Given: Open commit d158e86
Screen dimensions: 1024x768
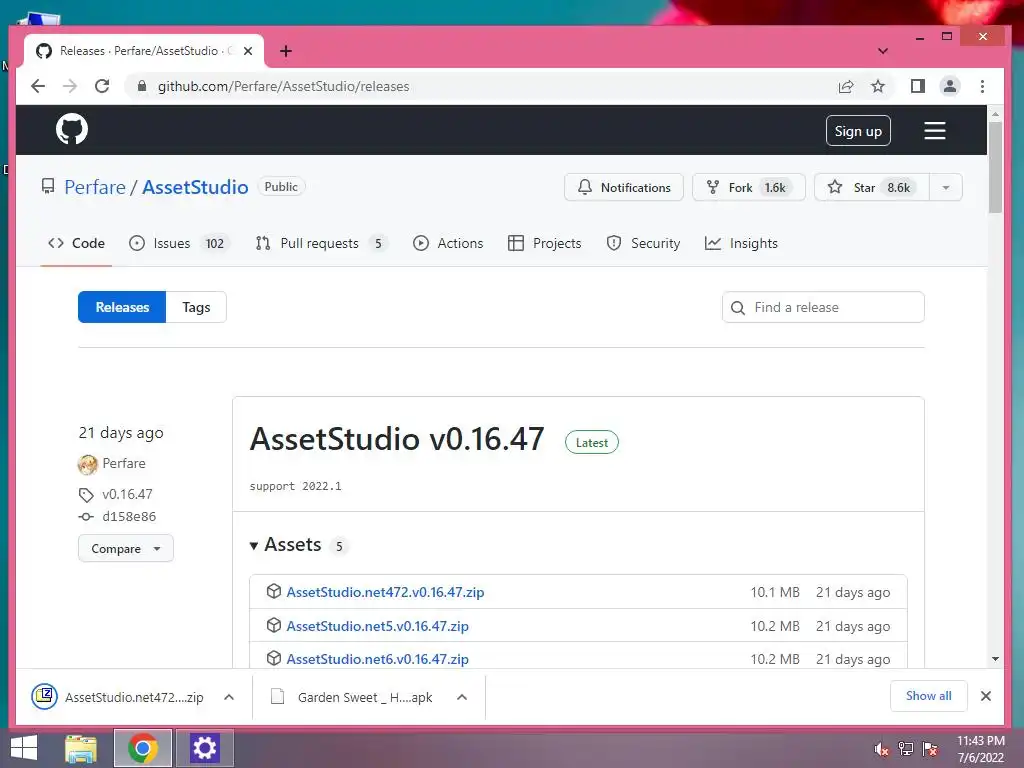Looking at the screenshot, I should pos(129,517).
